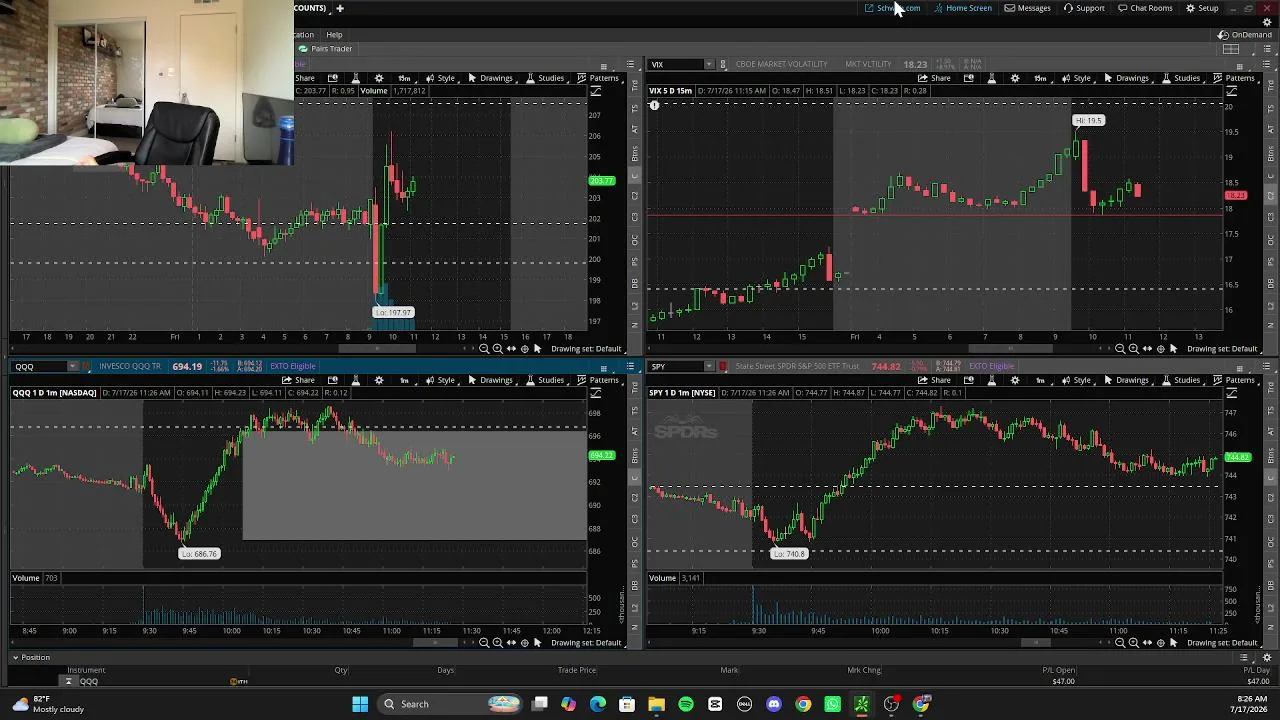Open Spotify from the taskbar
Viewport: 1280px width, 720px height.
point(686,704)
